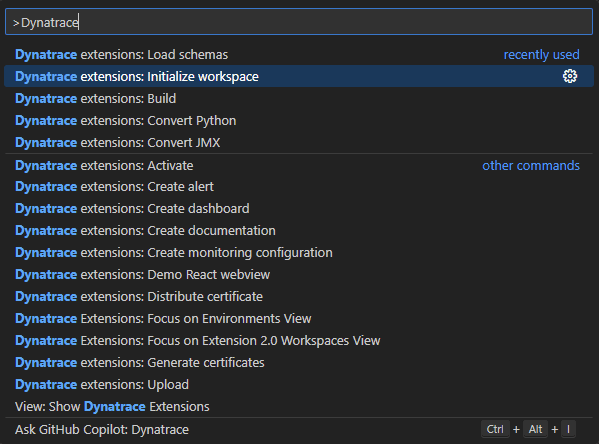This screenshot has height=444, width=599.
Task: Select Dynatrace extensions: Create alert
Action: point(299,187)
